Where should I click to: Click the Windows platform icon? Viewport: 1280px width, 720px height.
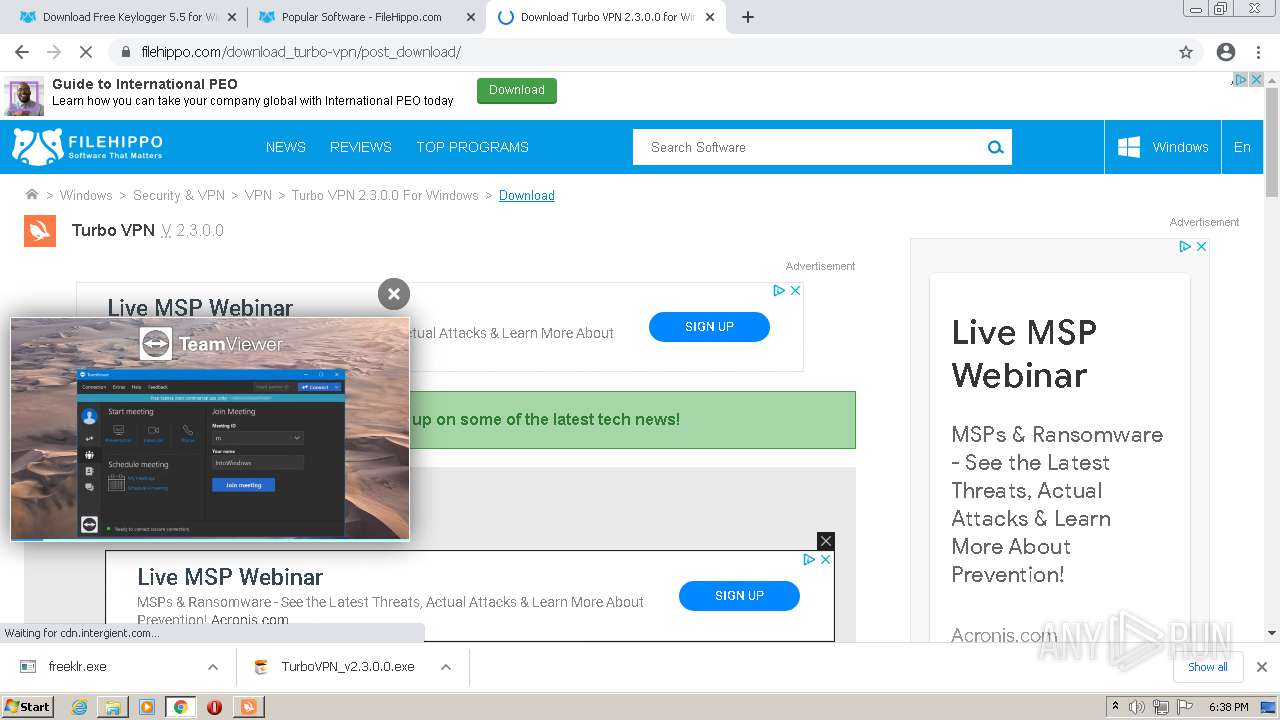(1129, 147)
